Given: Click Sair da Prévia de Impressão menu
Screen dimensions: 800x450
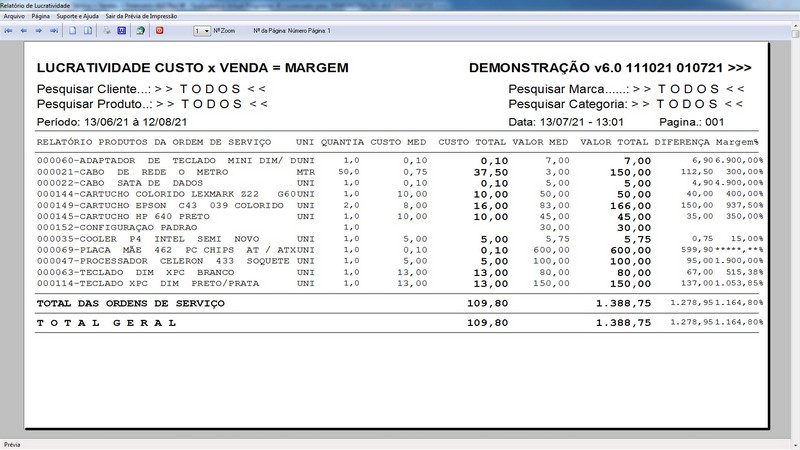Looking at the screenshot, I should coord(141,16).
